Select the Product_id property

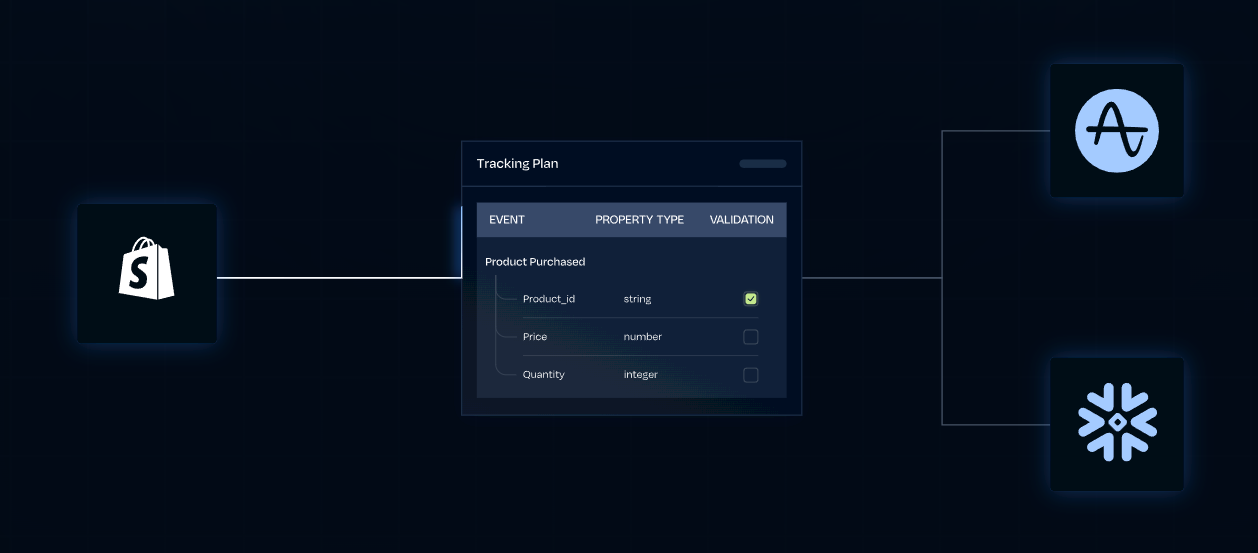click(549, 299)
